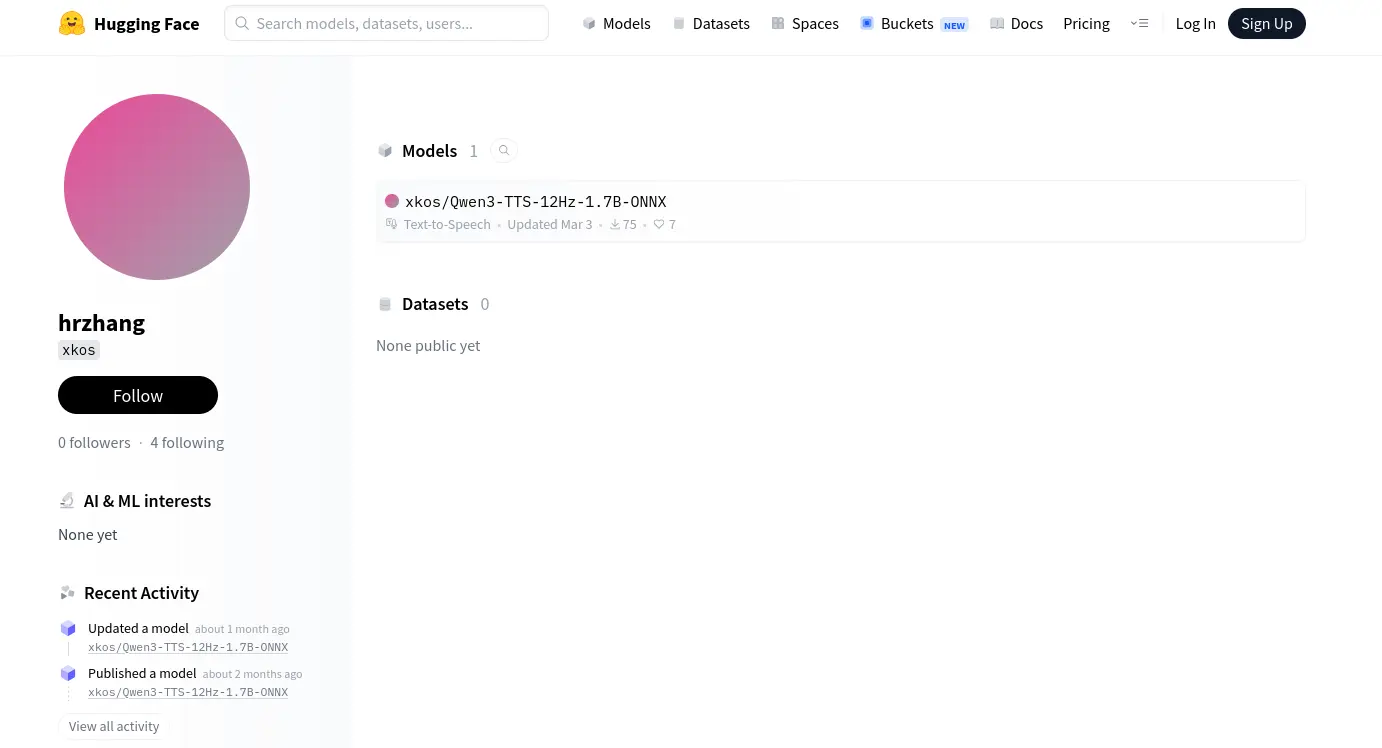Open the Datasets page from navigation

tap(710, 23)
